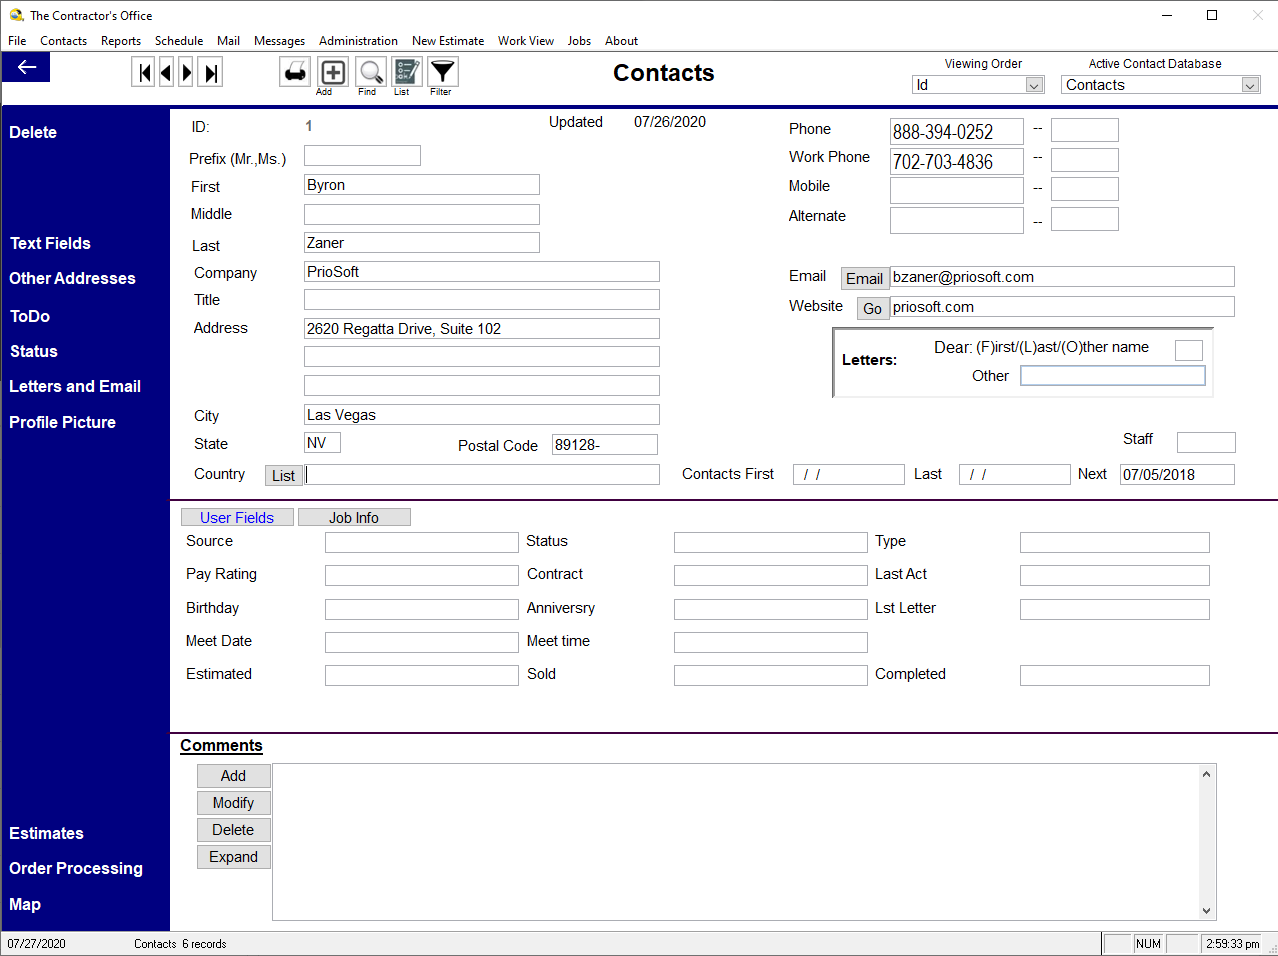Jump to the last contact record
Image resolution: width=1278 pixels, height=956 pixels.
tap(210, 72)
